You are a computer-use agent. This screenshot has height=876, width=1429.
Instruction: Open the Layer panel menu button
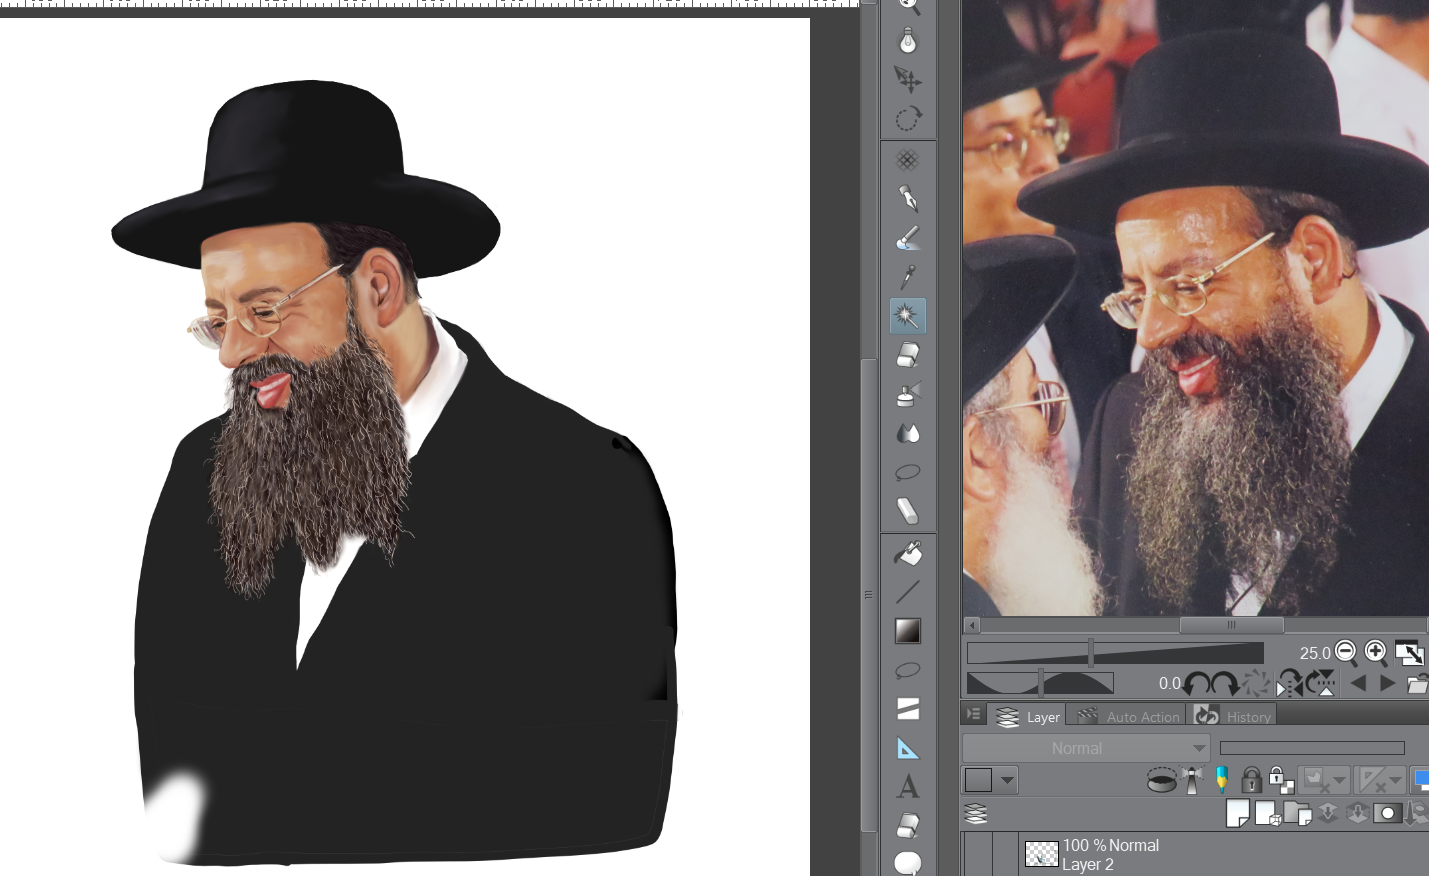point(973,715)
